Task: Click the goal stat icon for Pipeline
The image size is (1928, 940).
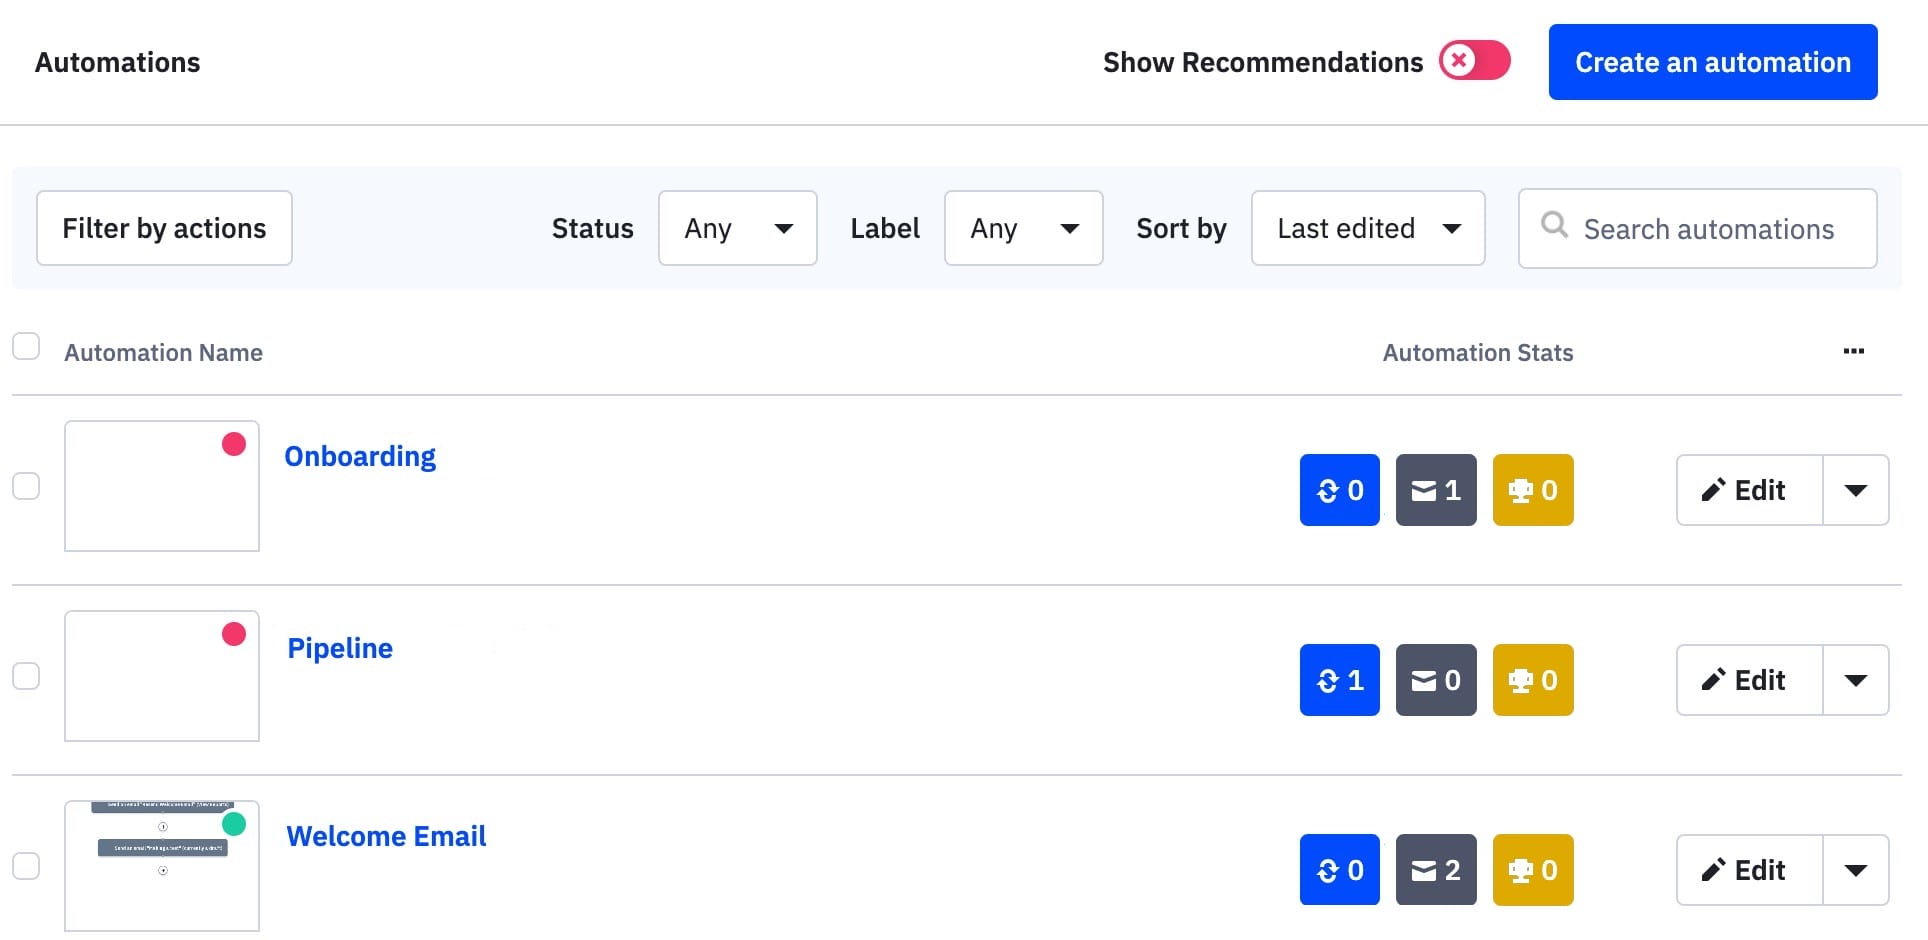Action: coord(1533,680)
